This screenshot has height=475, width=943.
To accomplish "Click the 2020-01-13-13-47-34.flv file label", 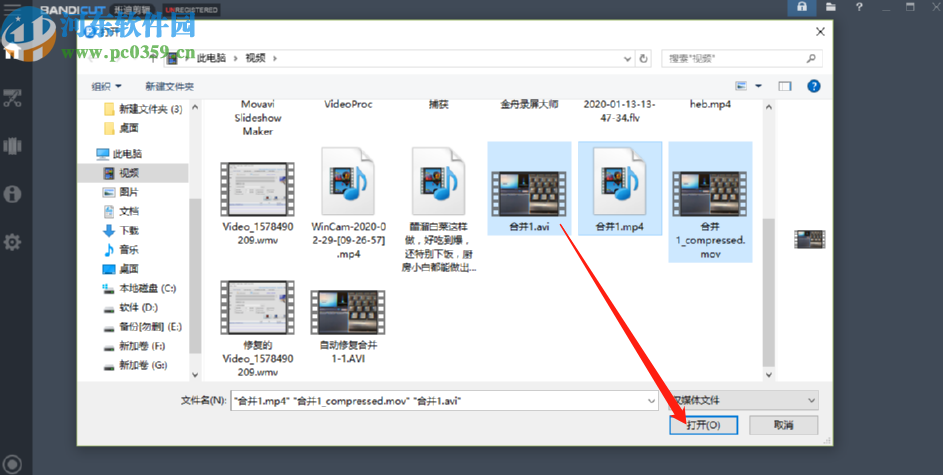I will point(619,111).
